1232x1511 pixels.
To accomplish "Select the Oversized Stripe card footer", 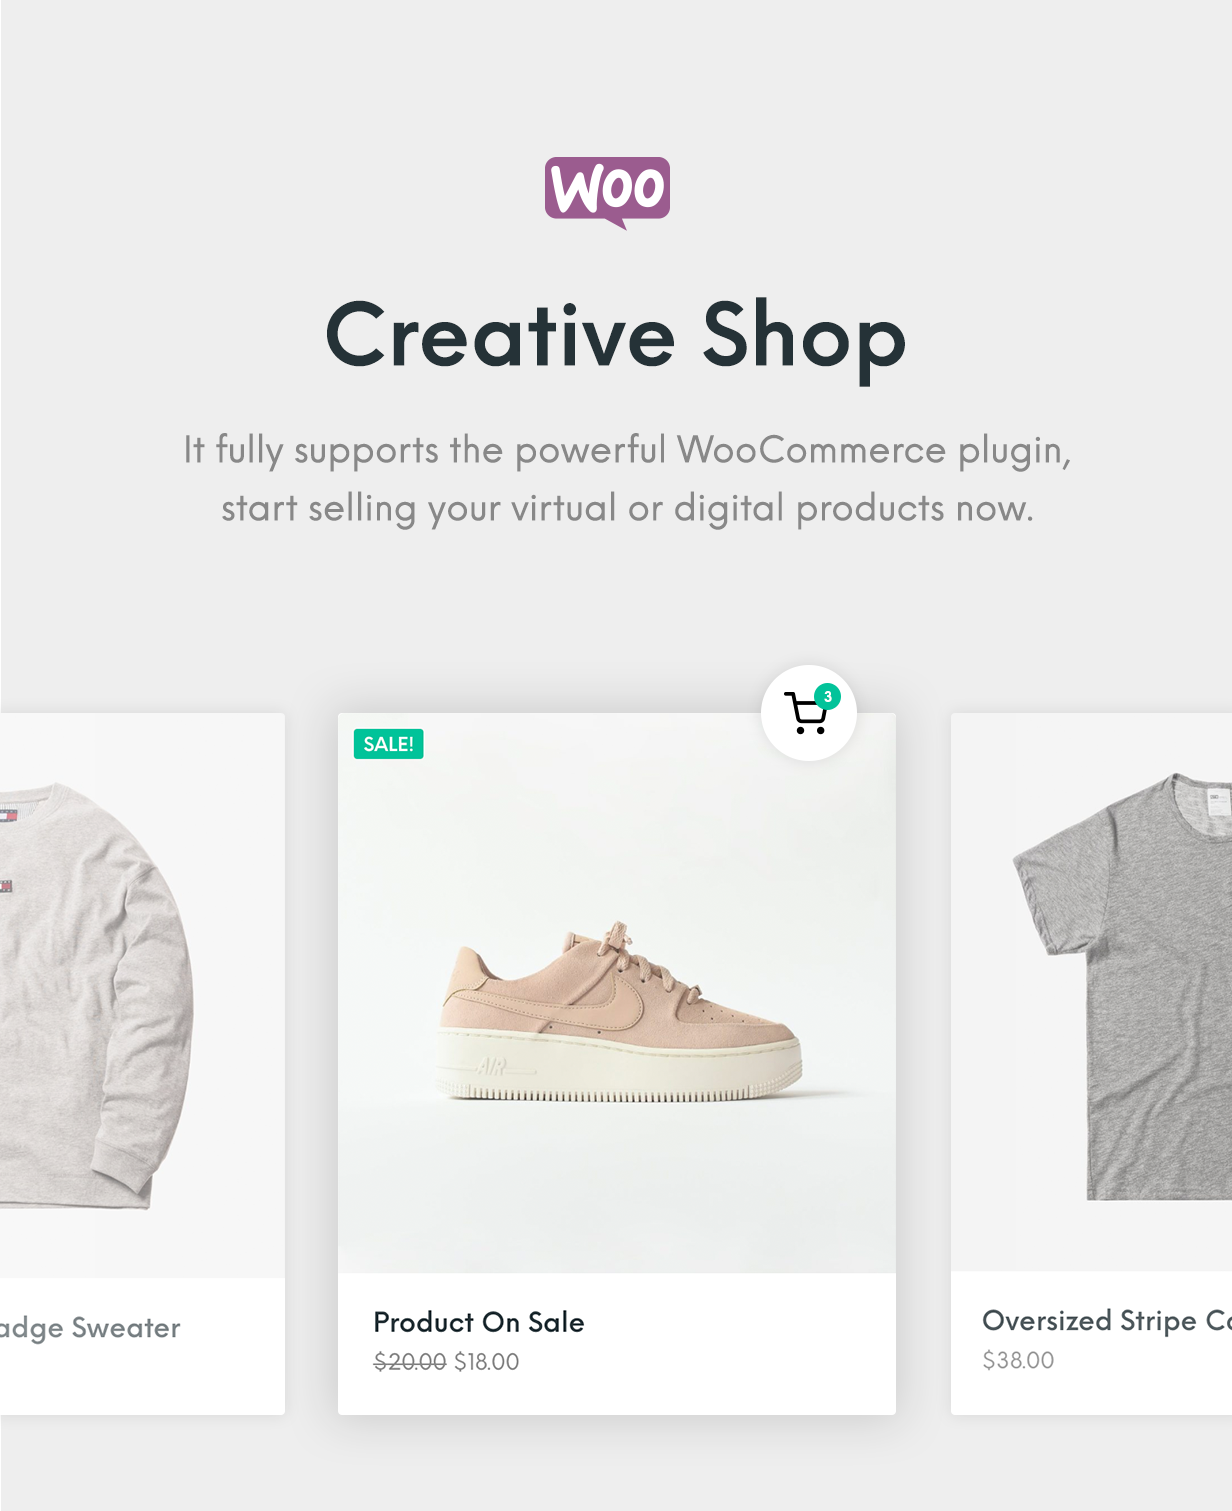I will coord(1091,1343).
